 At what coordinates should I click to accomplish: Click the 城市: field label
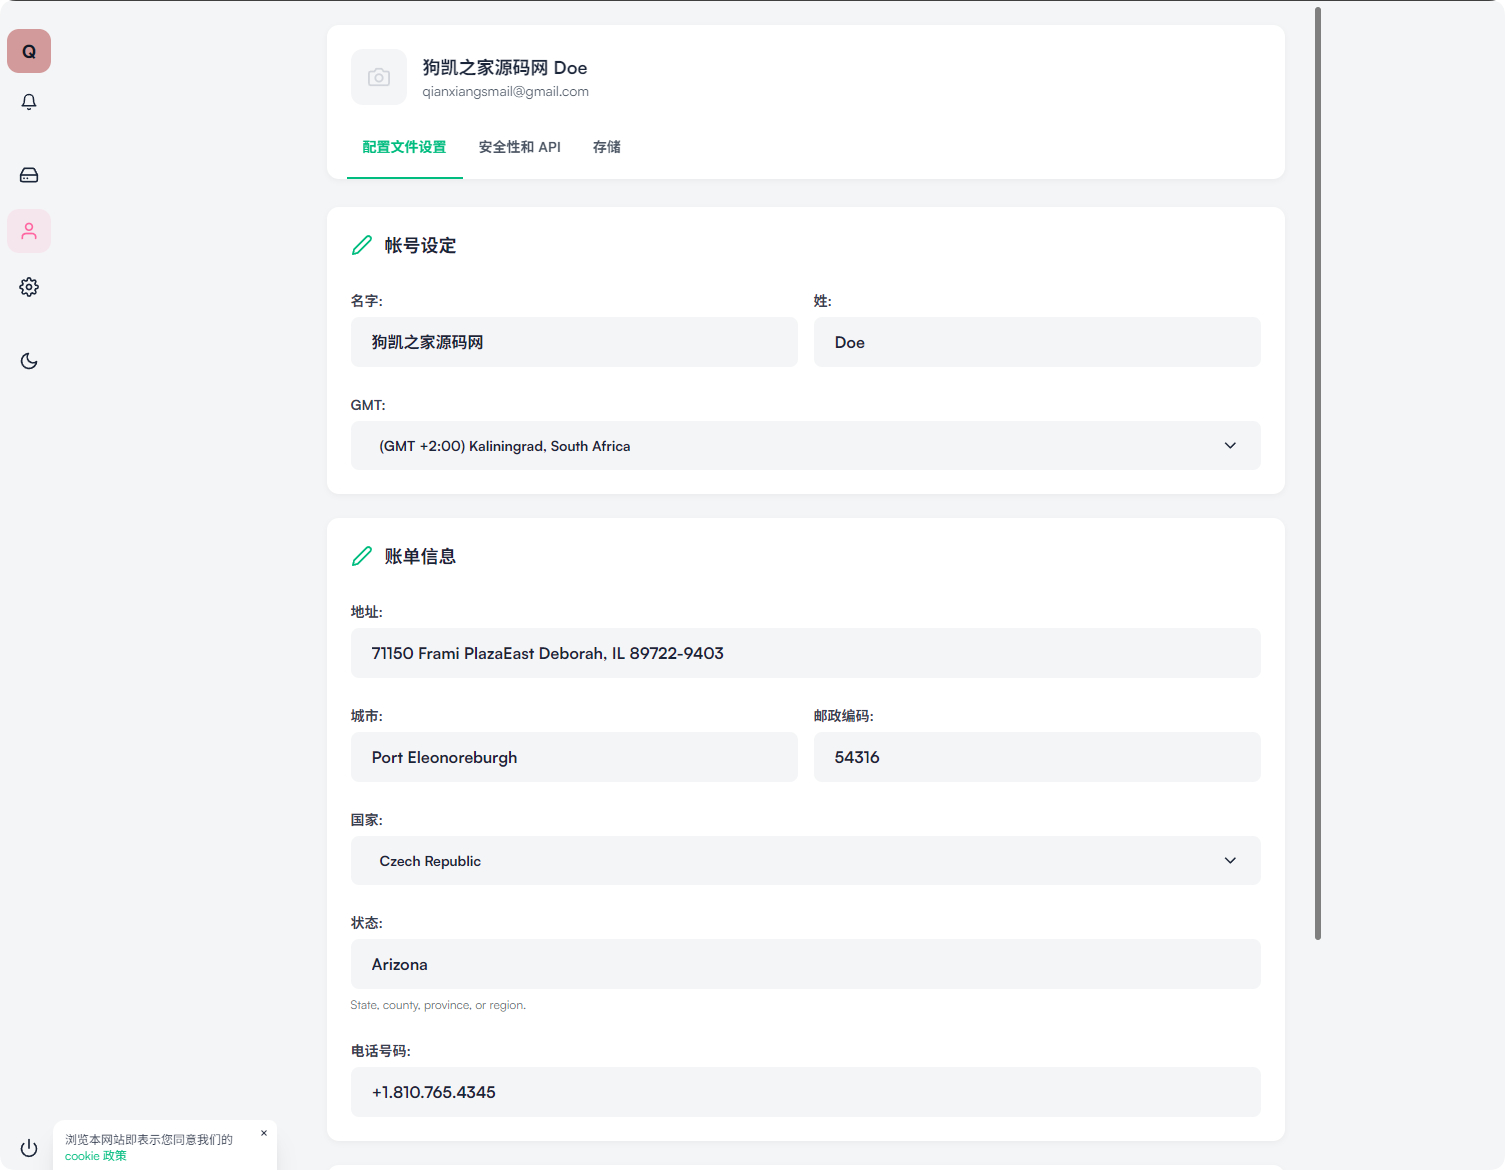point(367,716)
